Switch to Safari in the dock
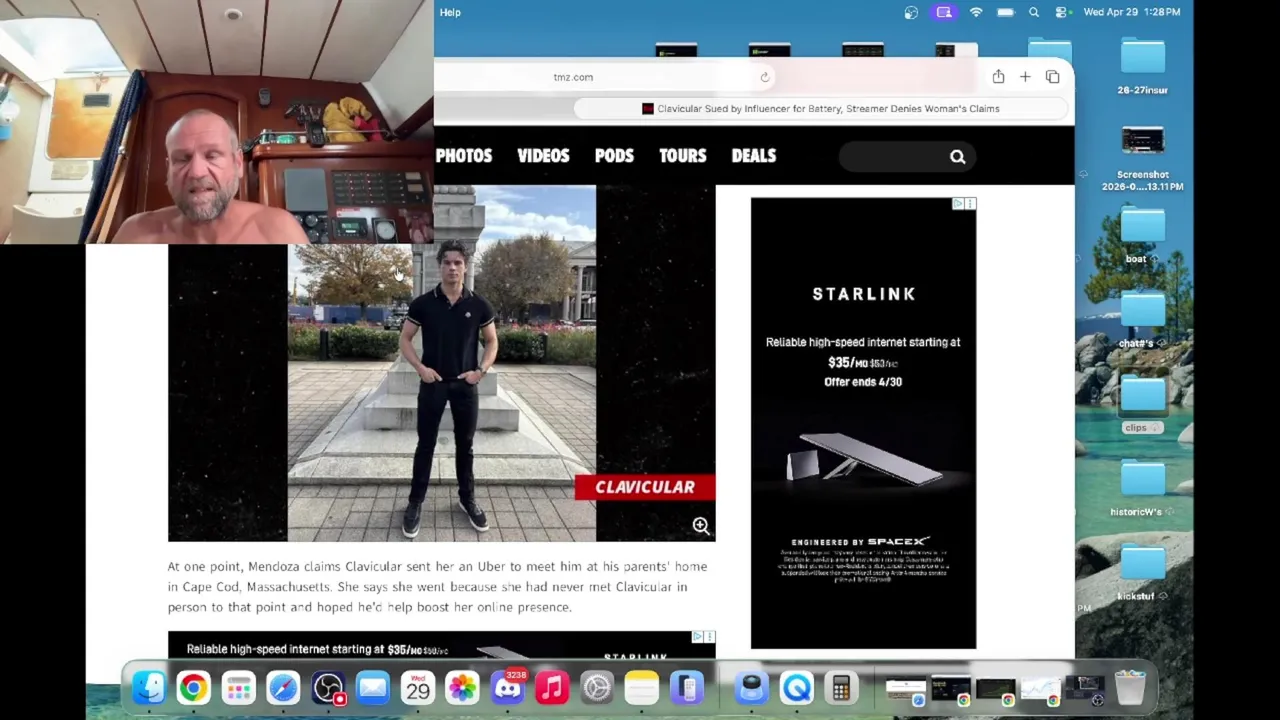This screenshot has height=720, width=1280. click(x=283, y=688)
